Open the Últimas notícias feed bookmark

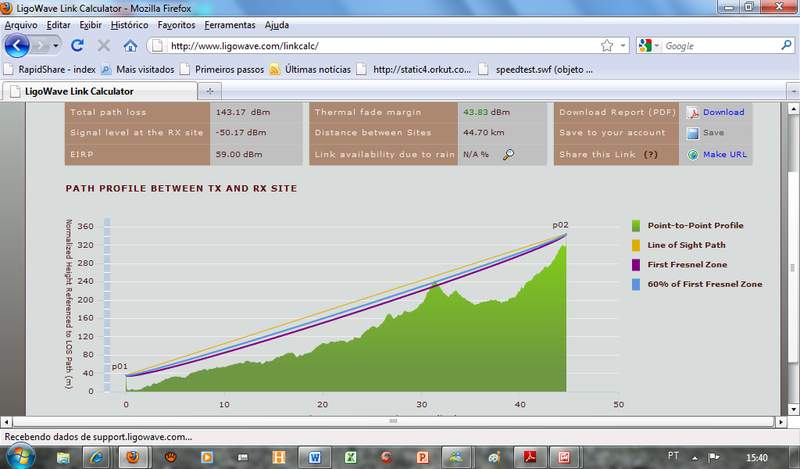[x=310, y=69]
